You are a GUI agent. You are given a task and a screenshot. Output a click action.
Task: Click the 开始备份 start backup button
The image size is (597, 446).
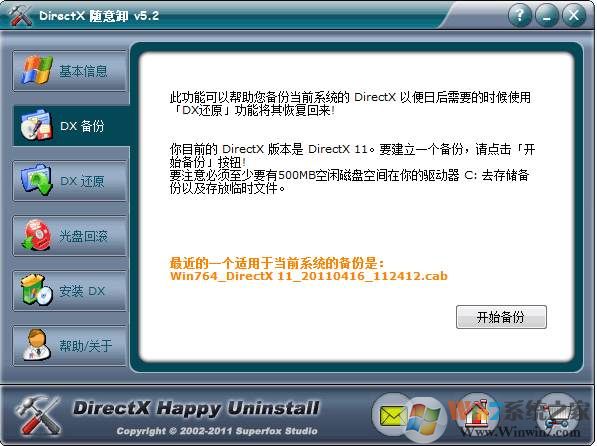pyautogui.click(x=501, y=317)
